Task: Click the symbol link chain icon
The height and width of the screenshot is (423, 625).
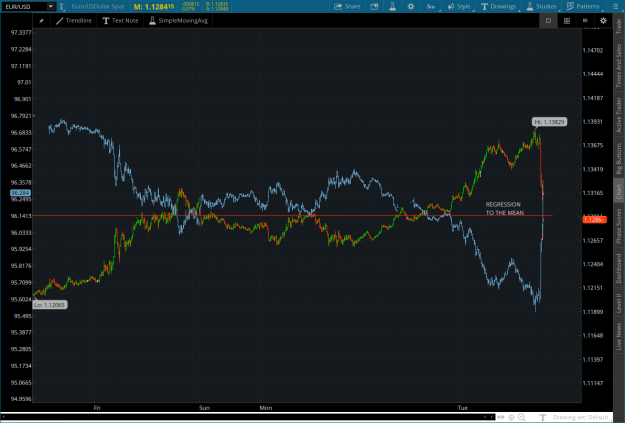Action: (x=61, y=6)
